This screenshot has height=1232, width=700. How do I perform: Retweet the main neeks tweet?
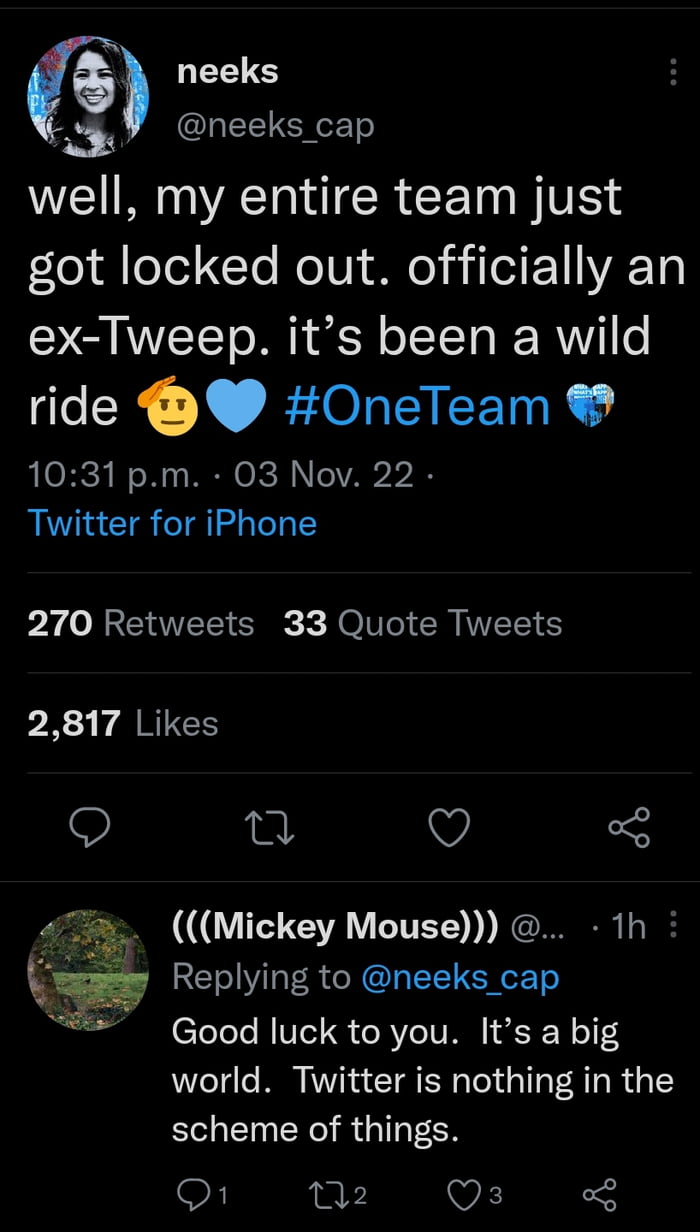point(269,827)
